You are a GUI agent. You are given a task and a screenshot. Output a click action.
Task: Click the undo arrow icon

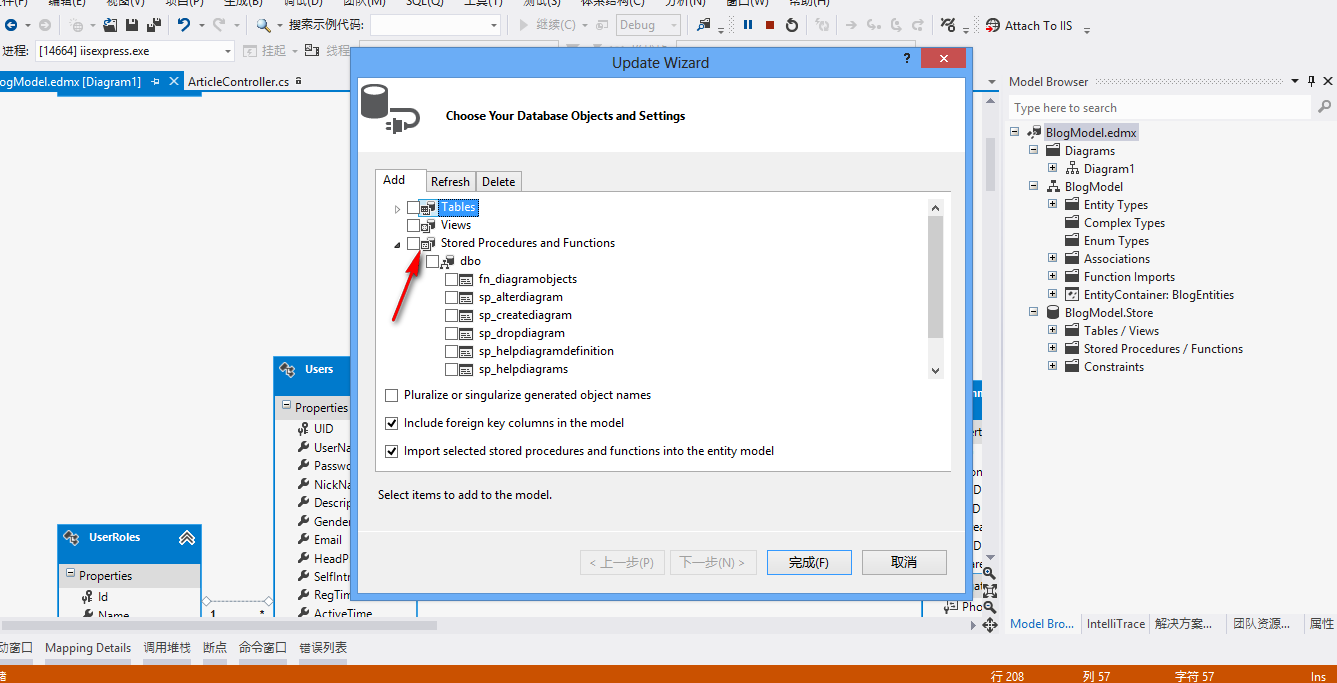tap(184, 25)
